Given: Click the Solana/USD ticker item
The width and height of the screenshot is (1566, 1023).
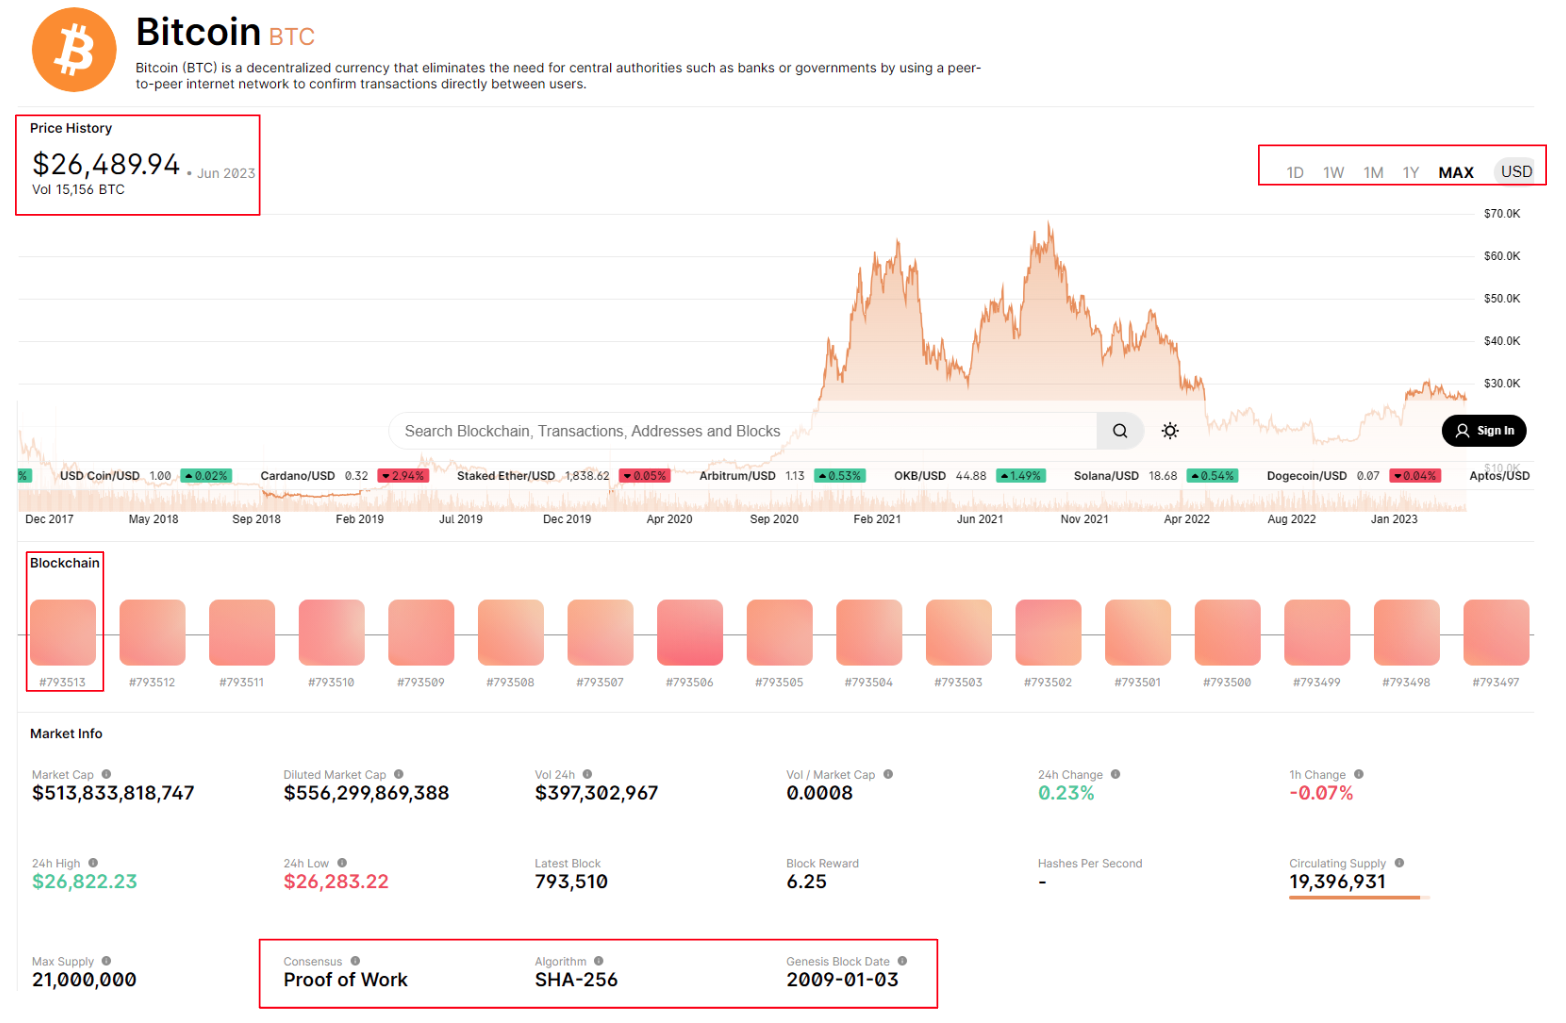Looking at the screenshot, I should (x=1156, y=476).
